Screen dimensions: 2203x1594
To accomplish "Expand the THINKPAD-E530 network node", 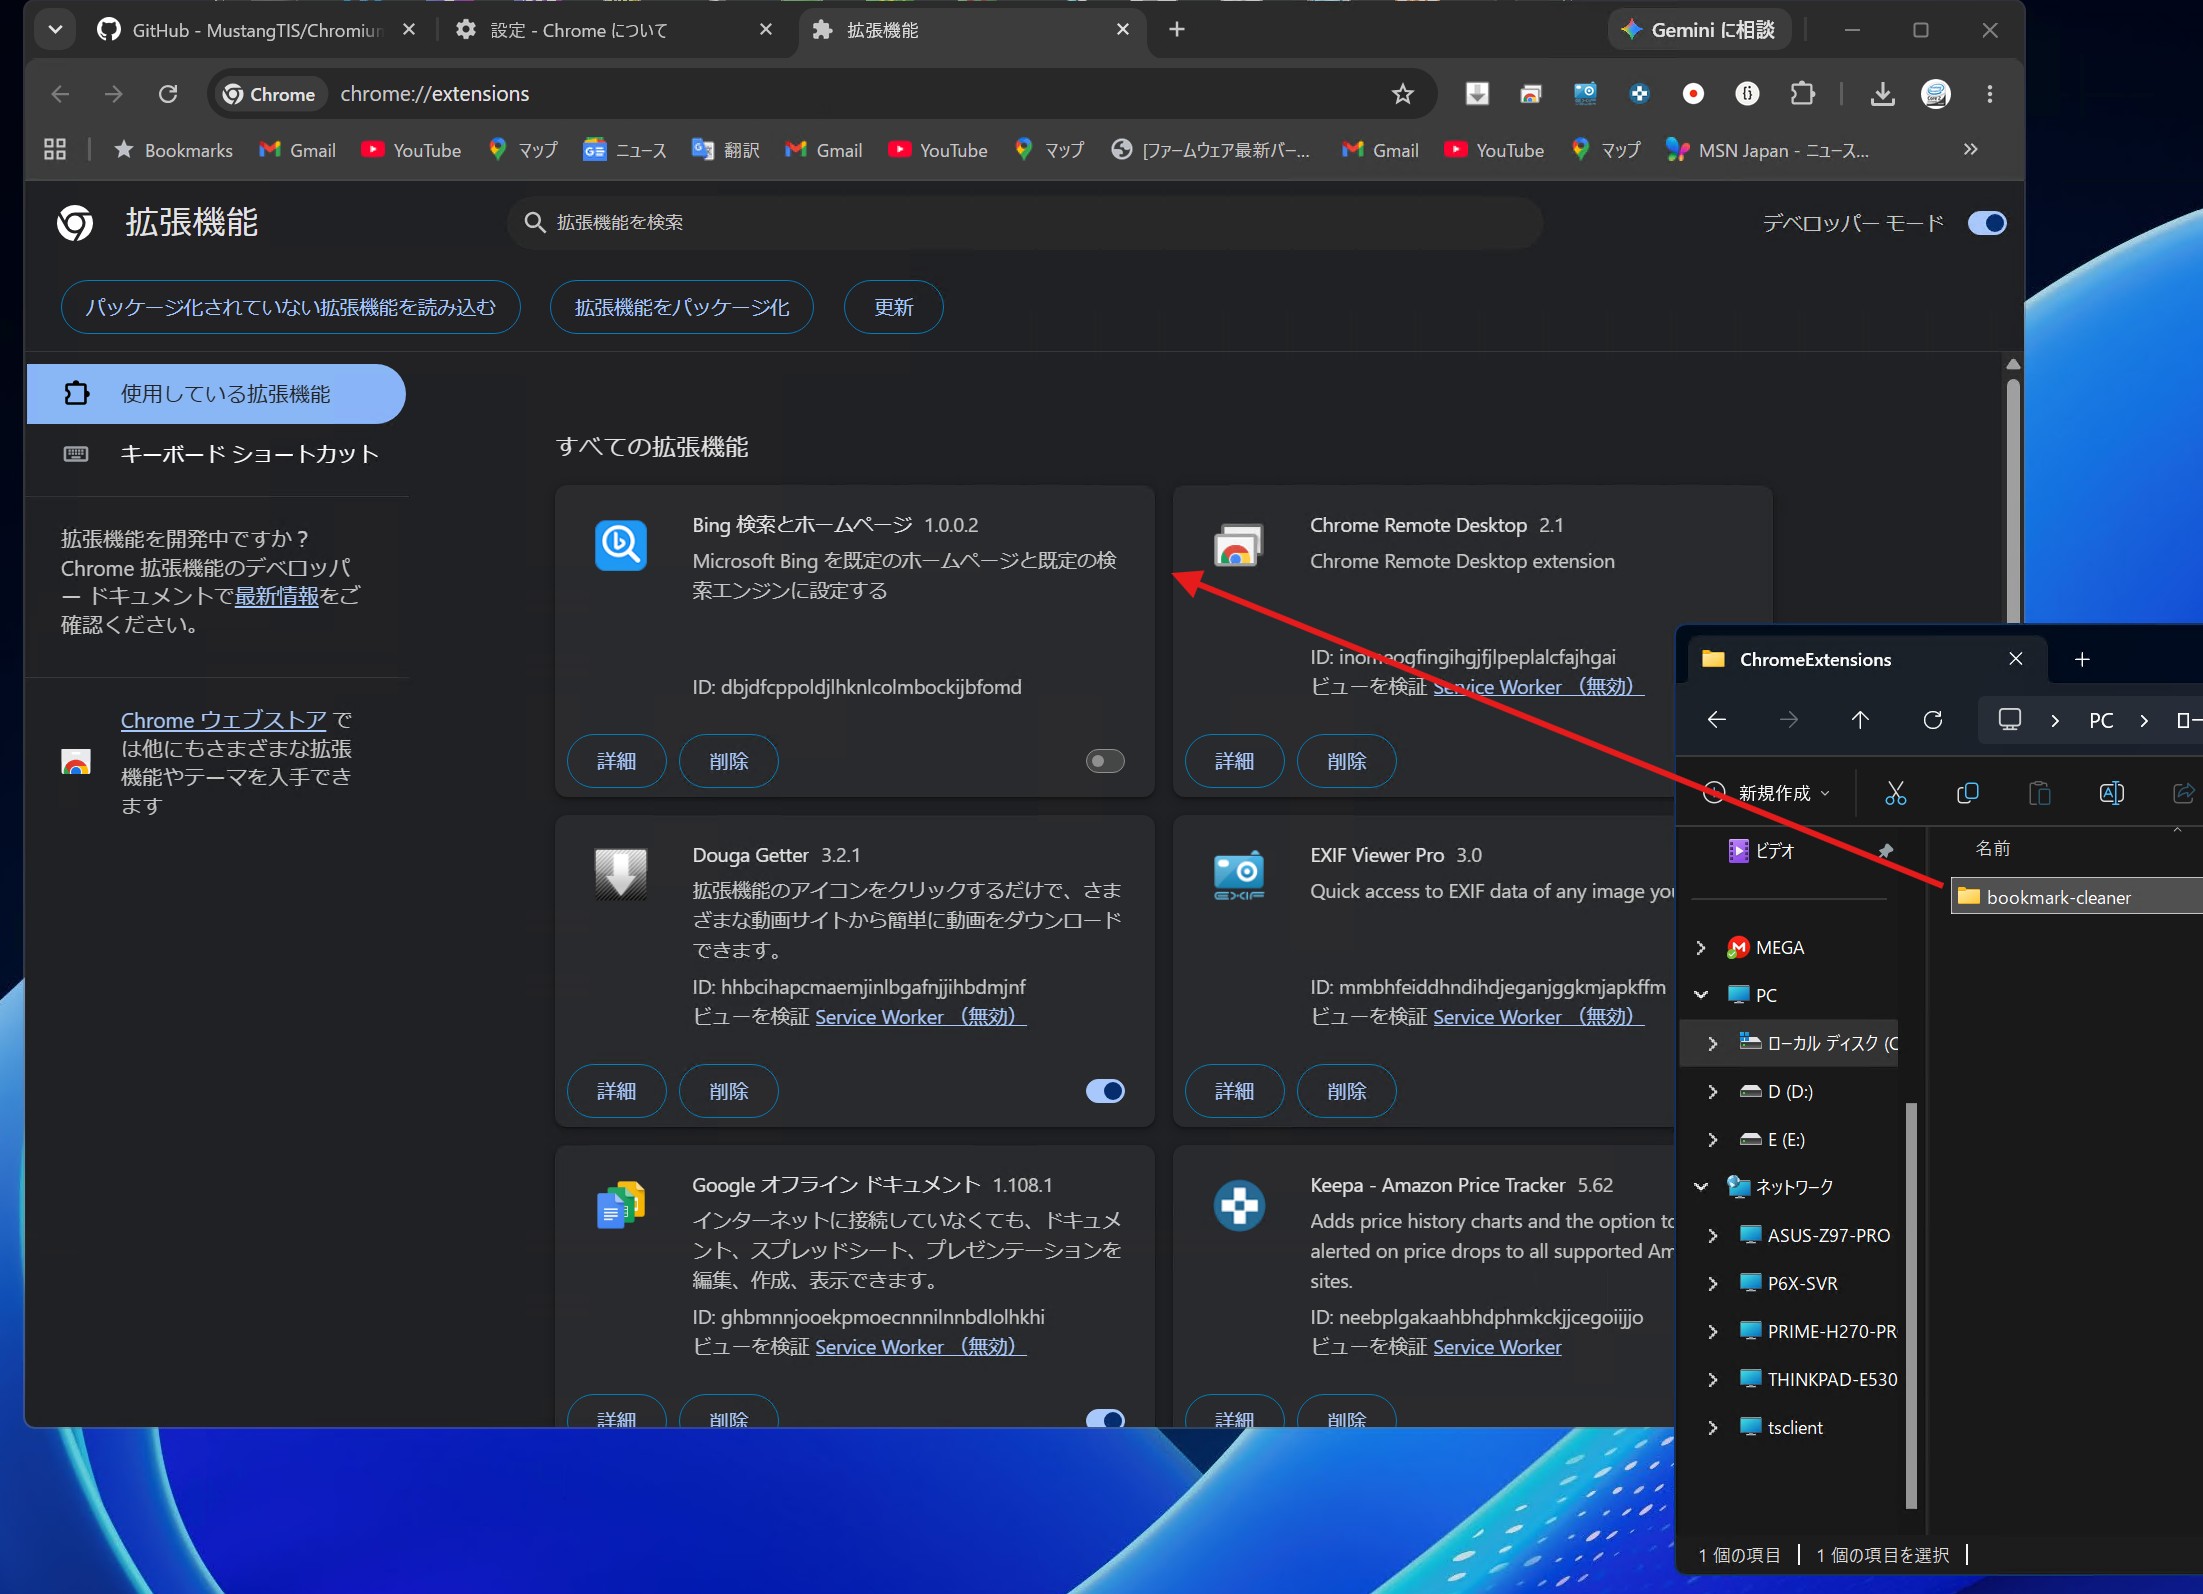I will [x=1713, y=1379].
